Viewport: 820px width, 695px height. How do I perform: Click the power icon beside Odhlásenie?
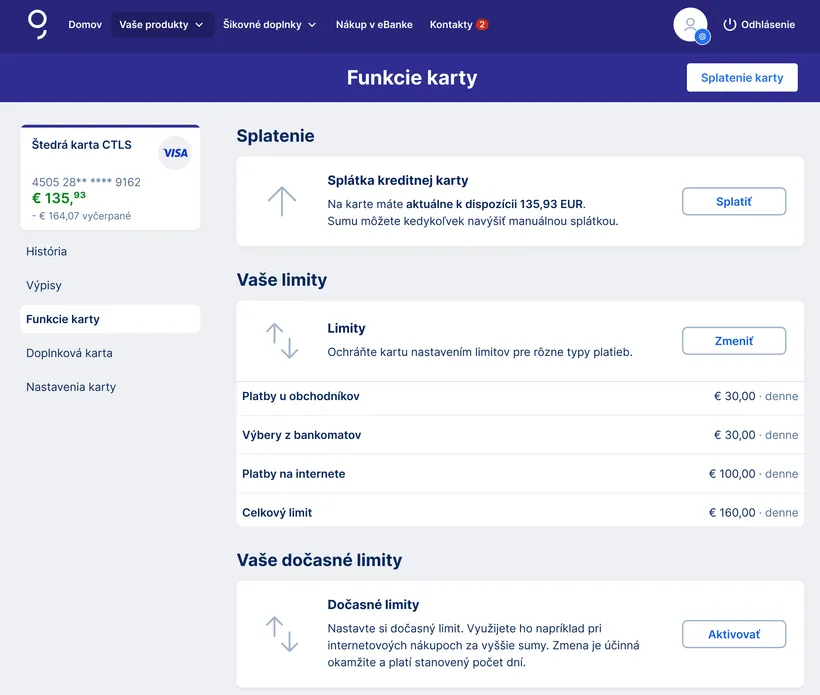(x=729, y=24)
